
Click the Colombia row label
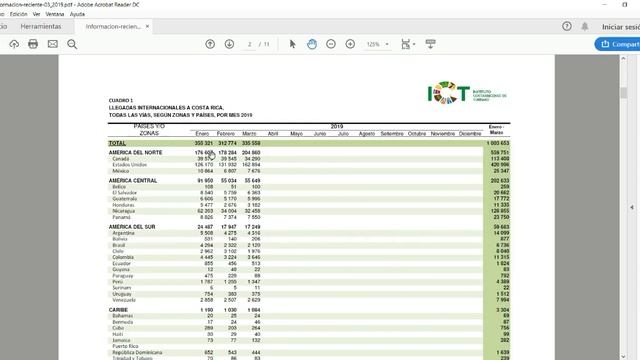123,257
